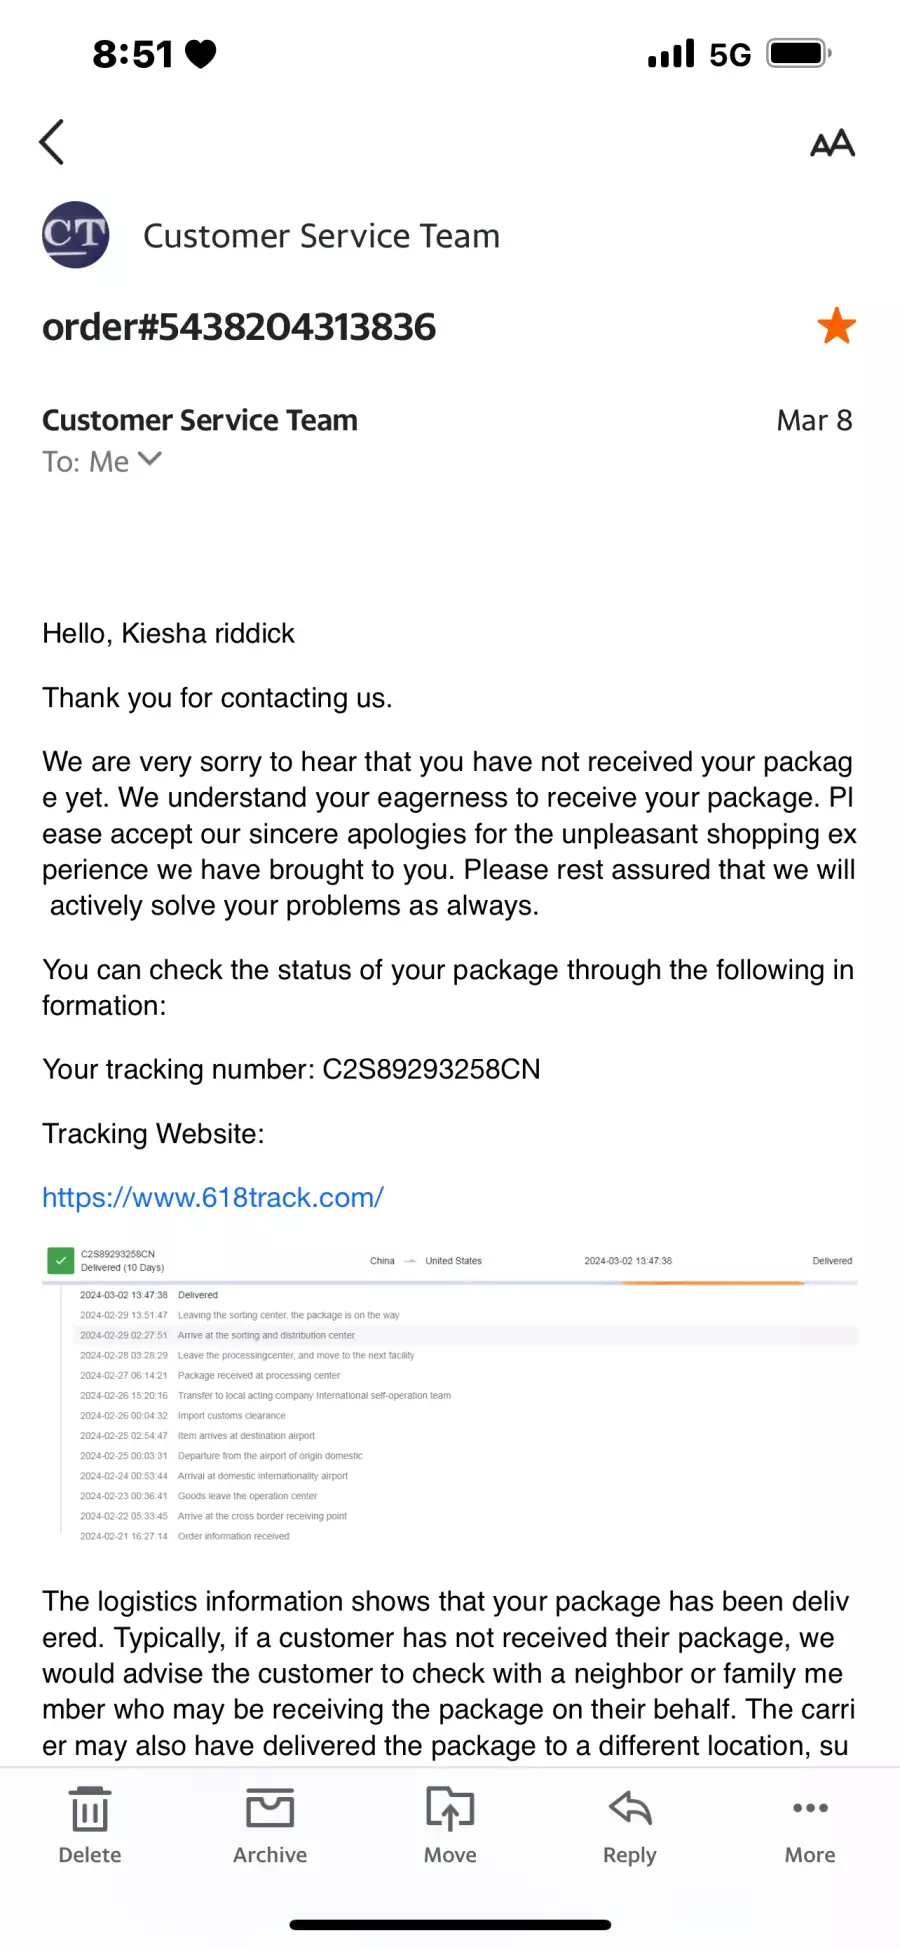The width and height of the screenshot is (900, 1947).
Task: Tap the order#5438204313836 subject line
Action: [239, 327]
